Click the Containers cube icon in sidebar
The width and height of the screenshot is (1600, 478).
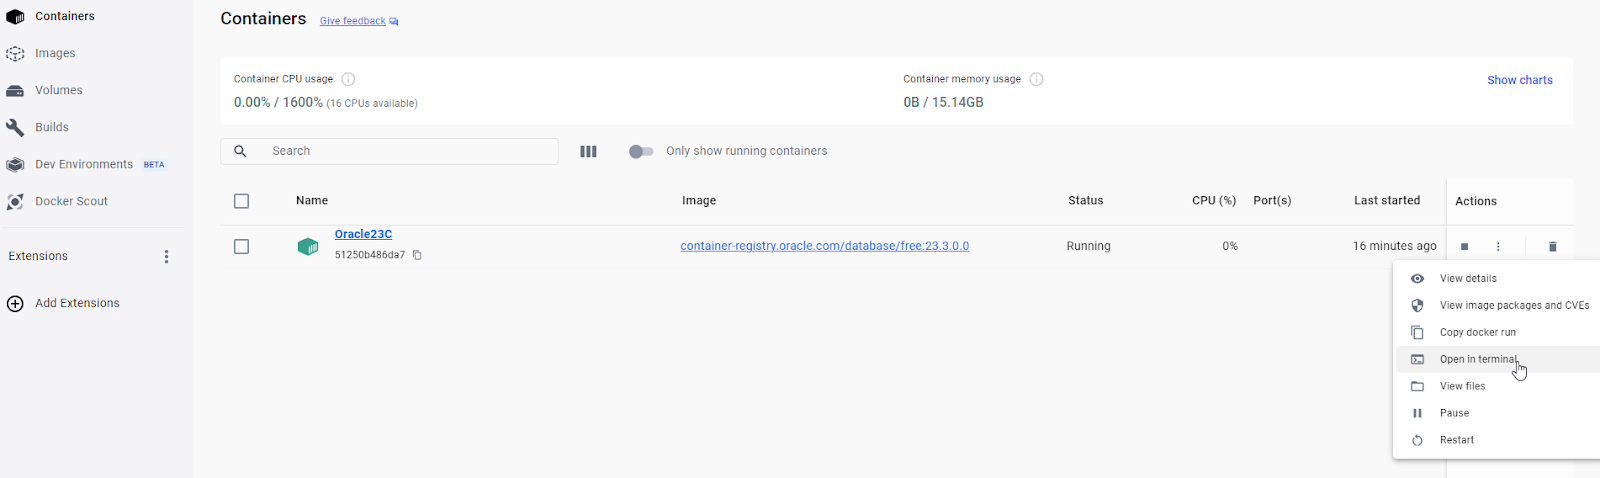pyautogui.click(x=15, y=17)
